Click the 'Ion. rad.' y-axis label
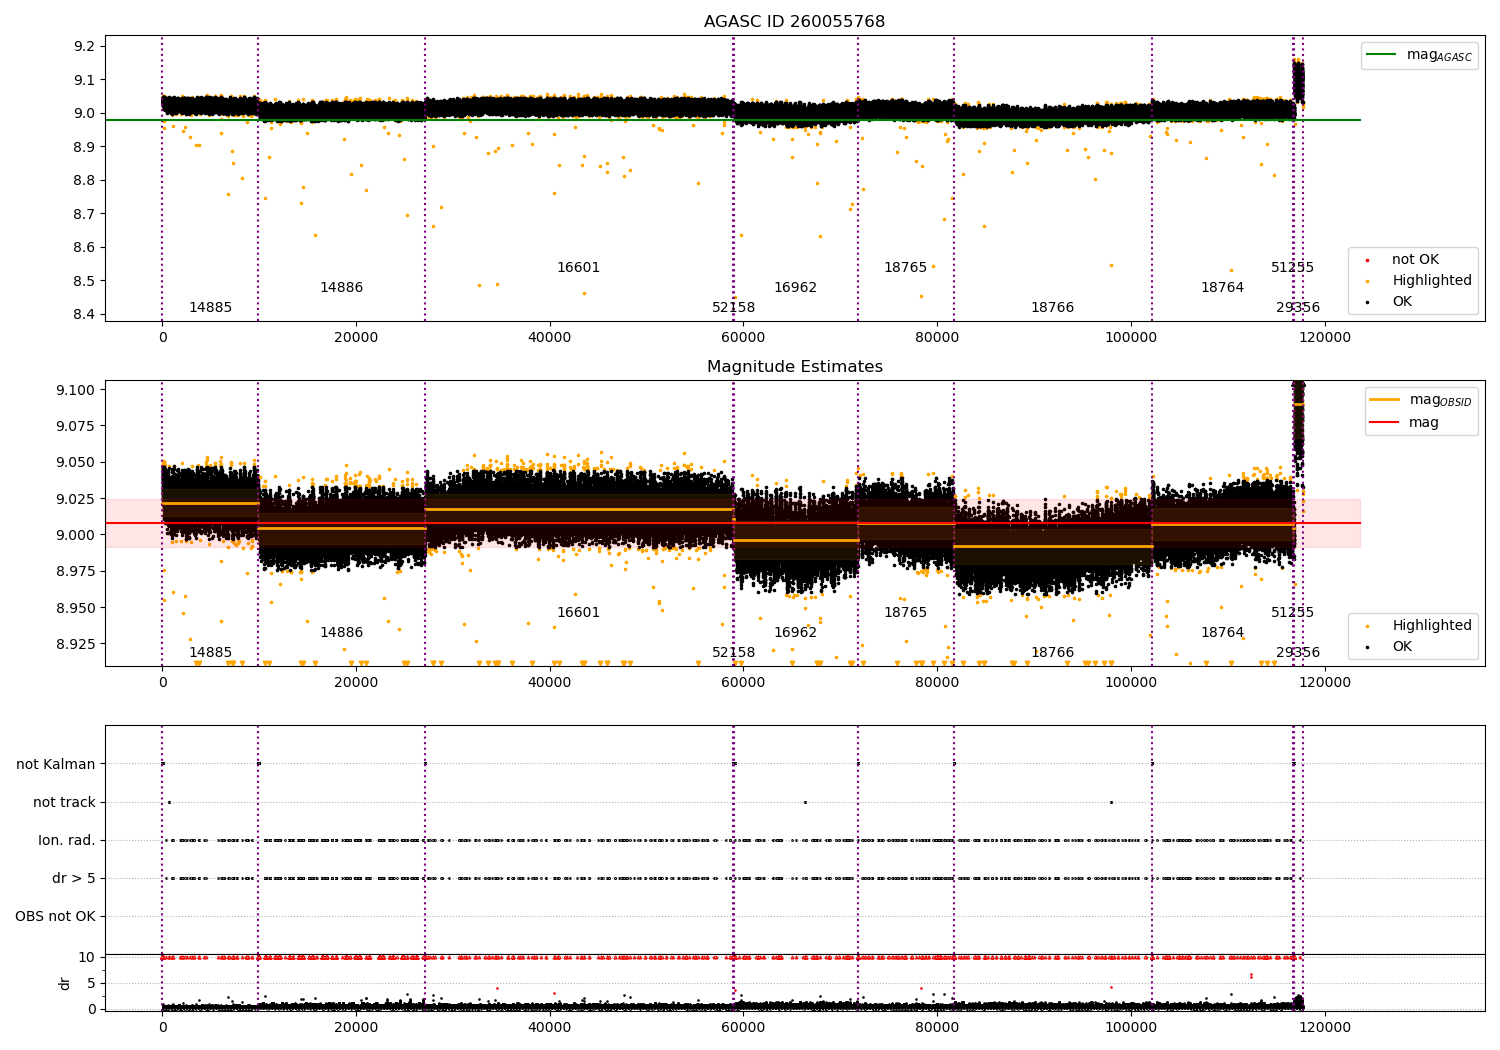Screen dimensions: 1500x1050 (67, 840)
